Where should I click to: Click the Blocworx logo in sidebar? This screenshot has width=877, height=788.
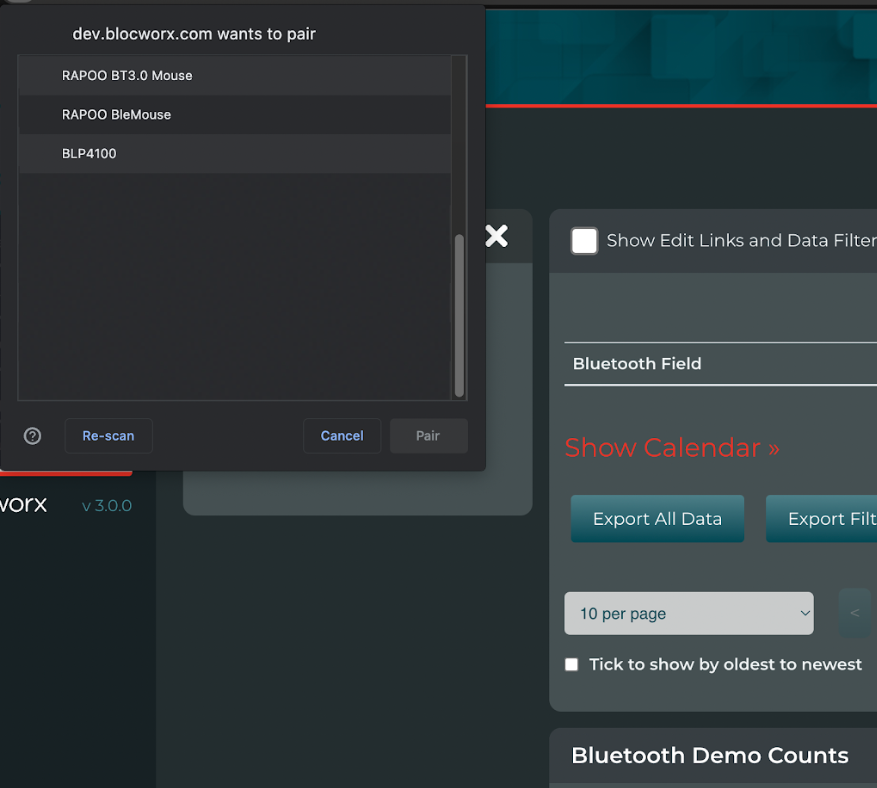coord(23,504)
